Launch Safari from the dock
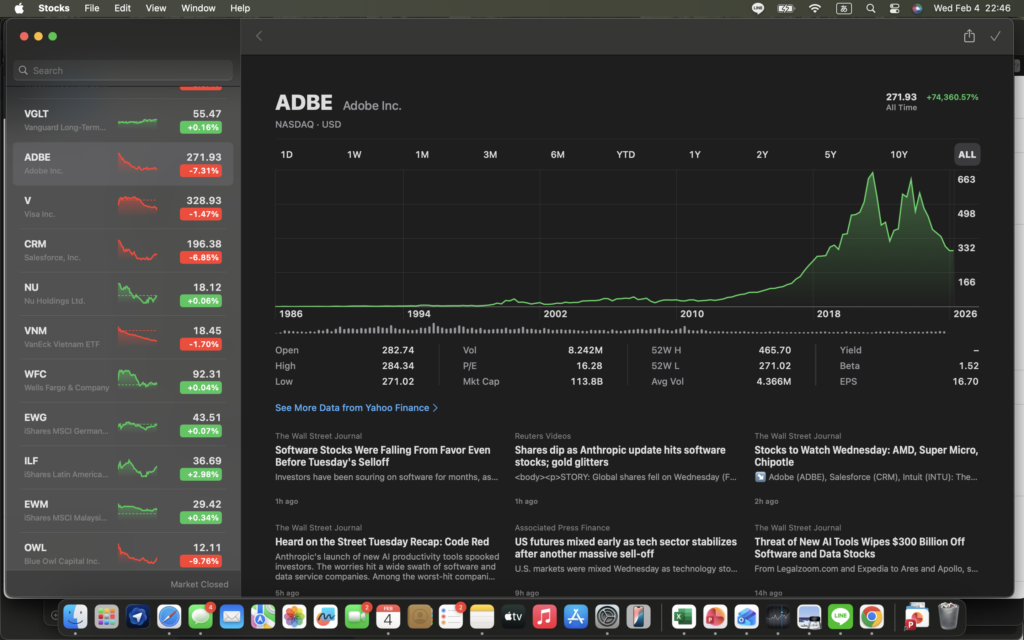Image resolution: width=1024 pixels, height=640 pixels. (x=169, y=617)
